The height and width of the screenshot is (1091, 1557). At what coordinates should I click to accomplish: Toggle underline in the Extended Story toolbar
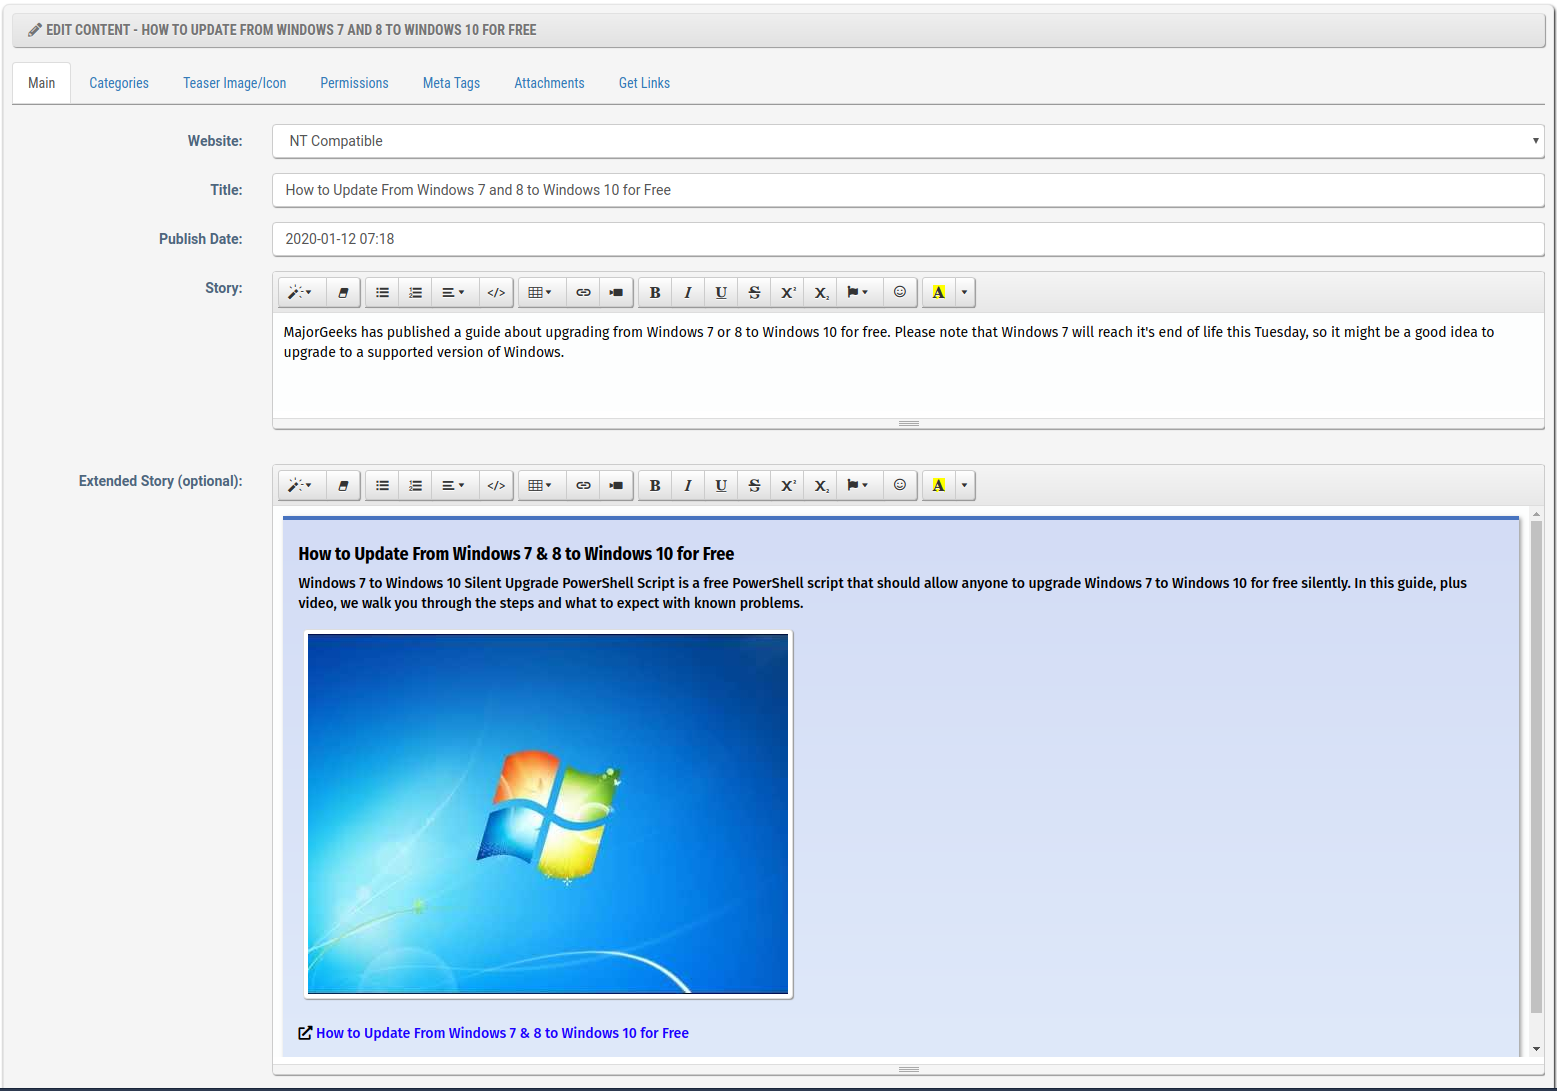pos(721,485)
